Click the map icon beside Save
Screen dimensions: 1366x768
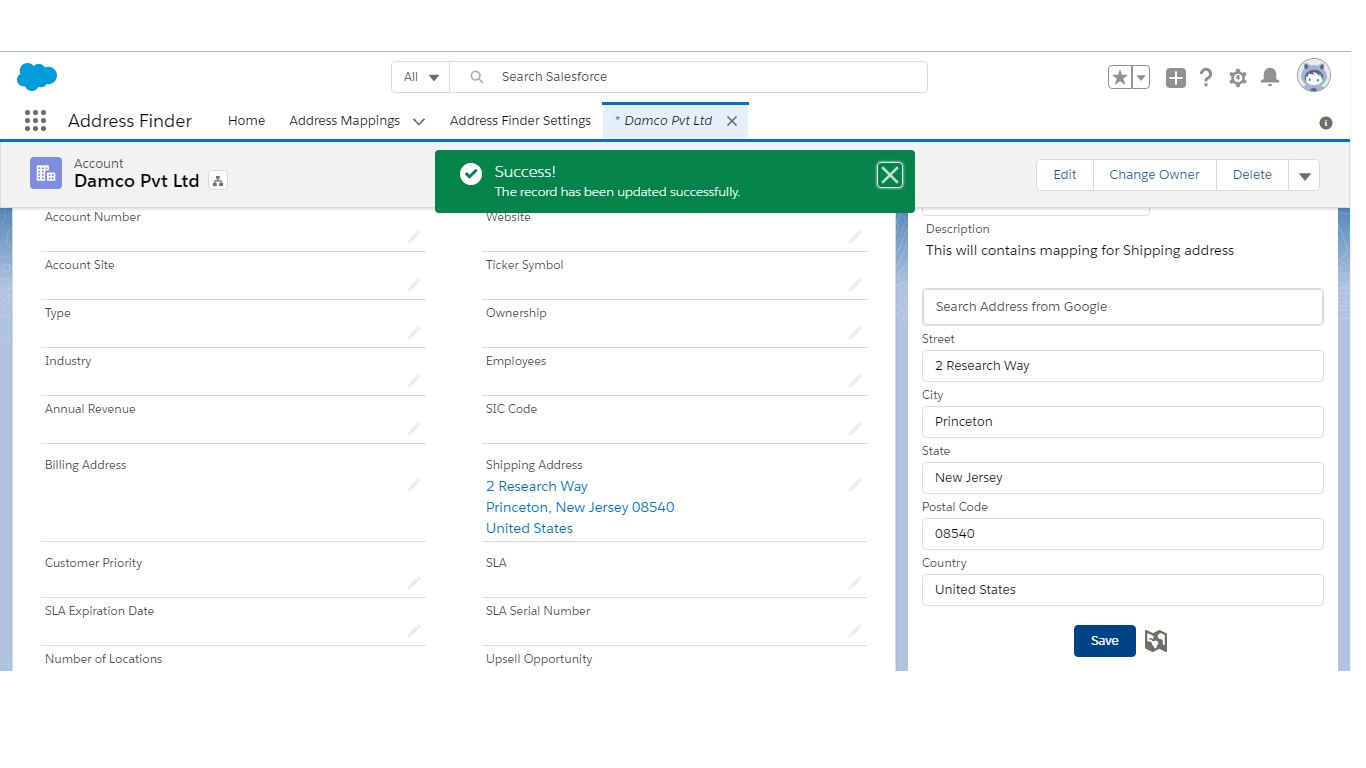[1155, 640]
